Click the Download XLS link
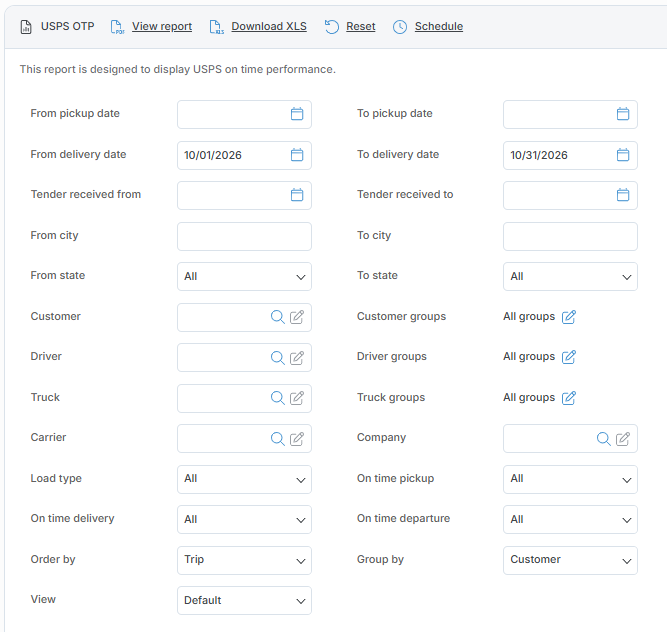 (x=269, y=26)
